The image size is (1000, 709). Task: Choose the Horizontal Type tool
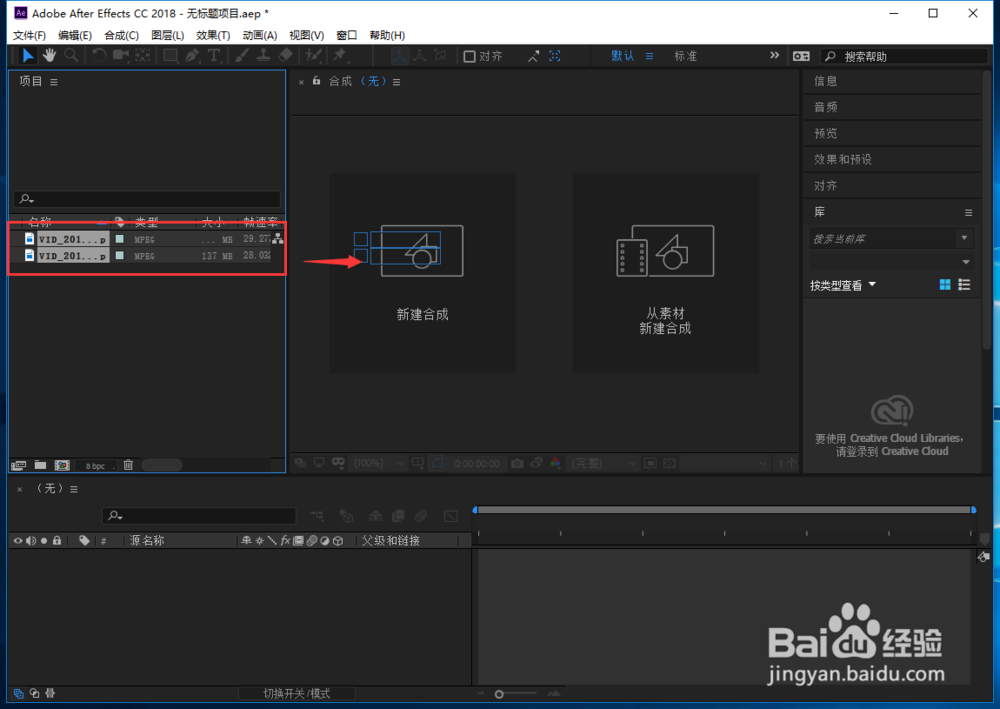213,55
